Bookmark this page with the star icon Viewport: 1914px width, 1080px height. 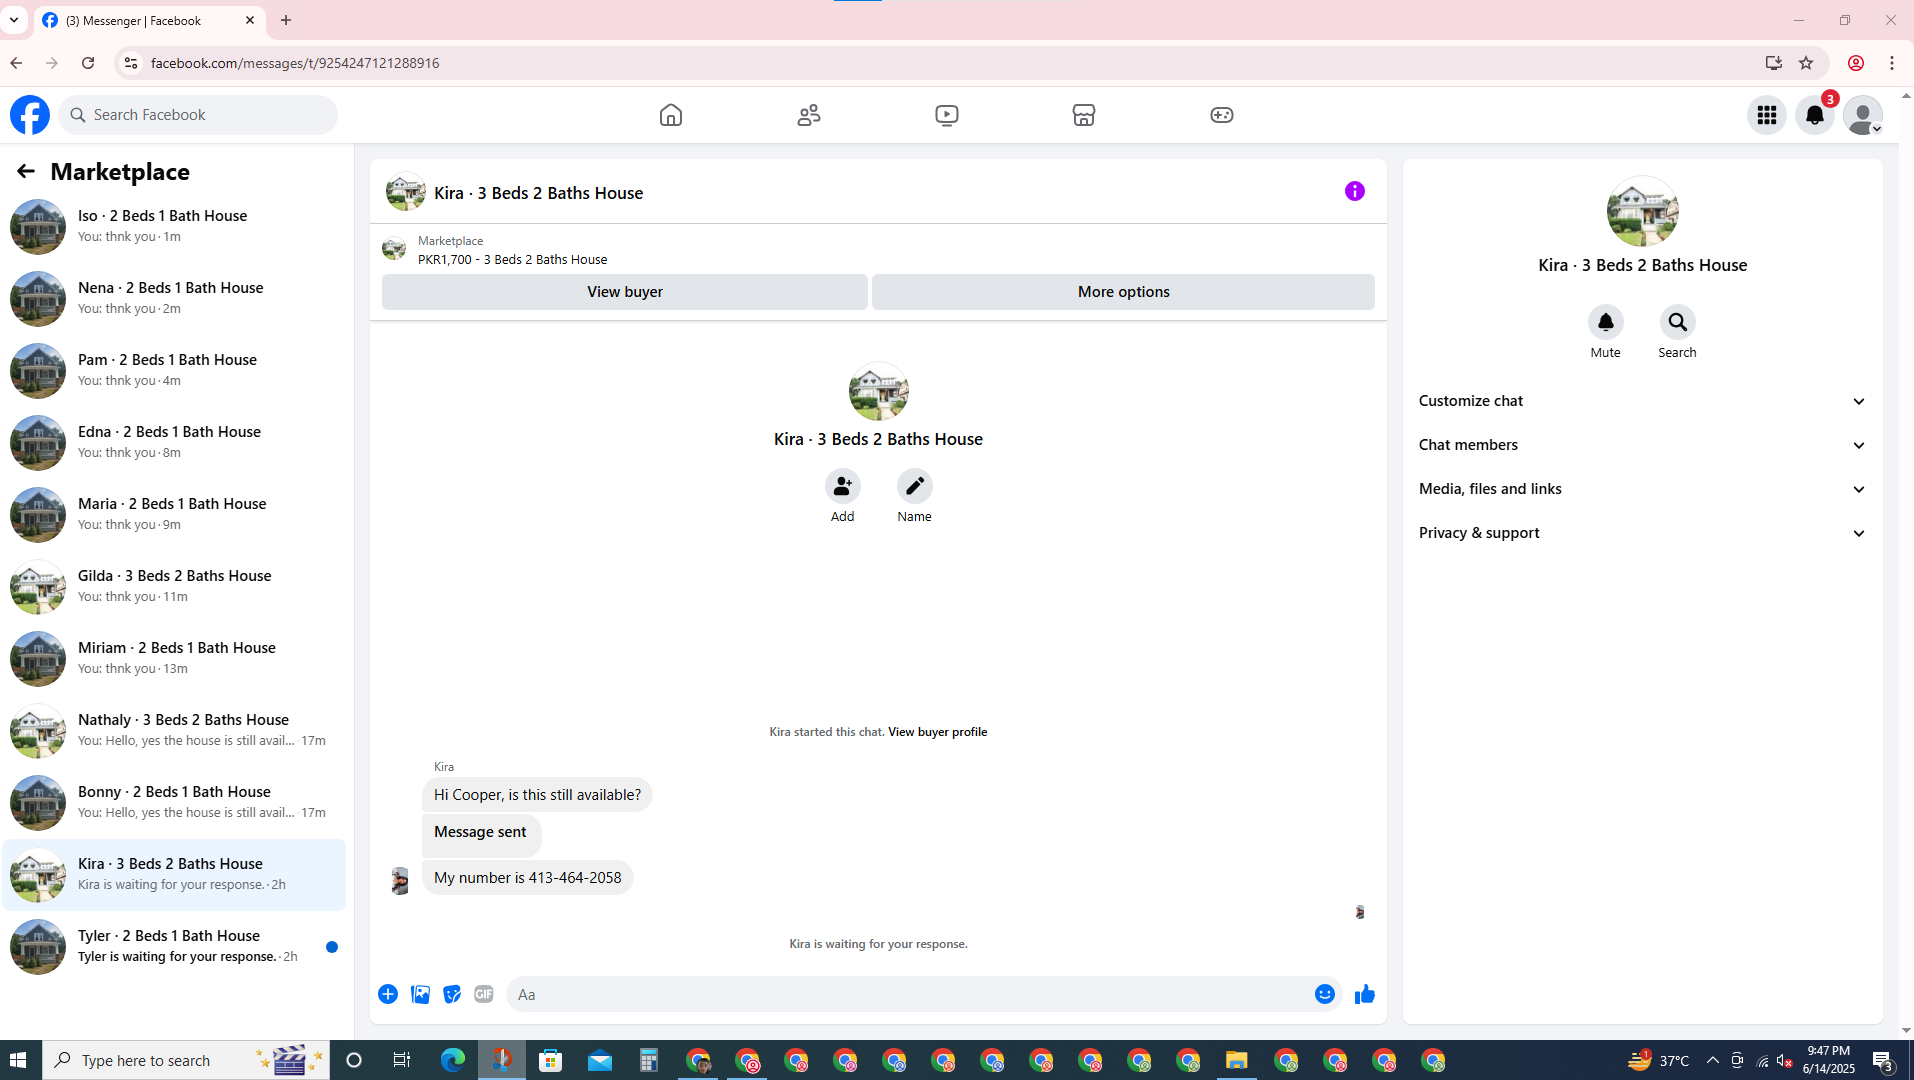[1805, 63]
